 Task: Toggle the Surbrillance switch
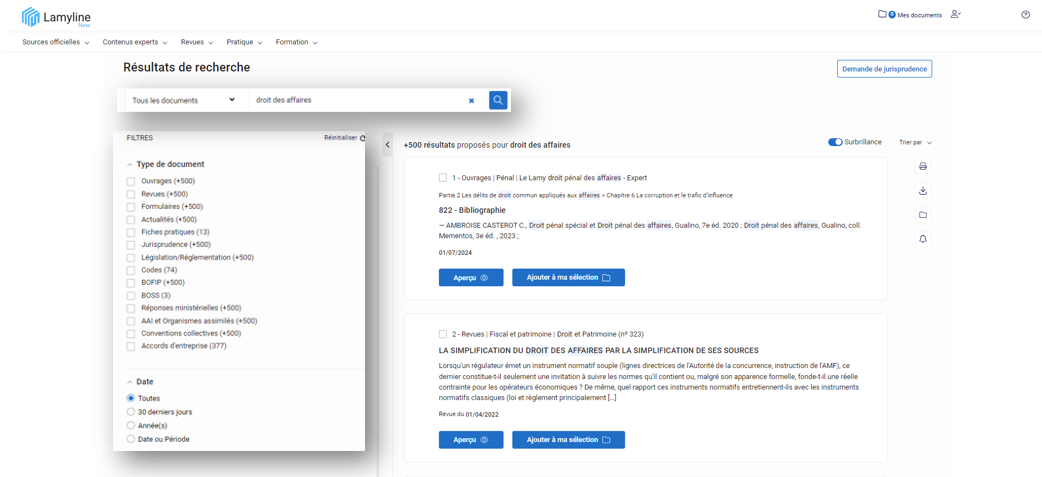click(x=835, y=142)
